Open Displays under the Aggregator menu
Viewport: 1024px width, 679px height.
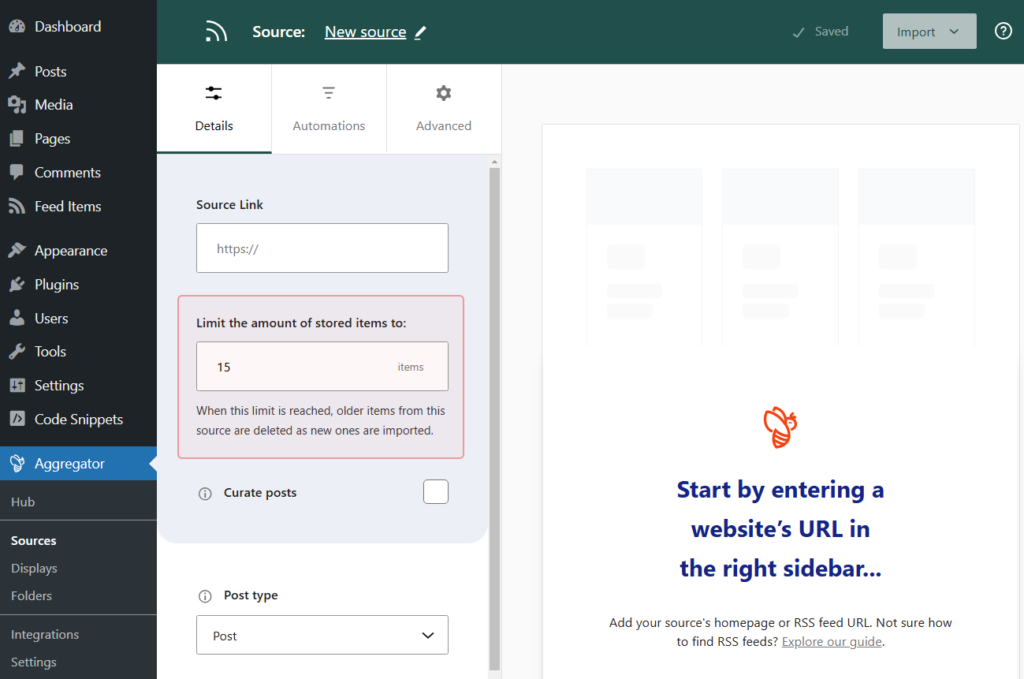coord(34,568)
